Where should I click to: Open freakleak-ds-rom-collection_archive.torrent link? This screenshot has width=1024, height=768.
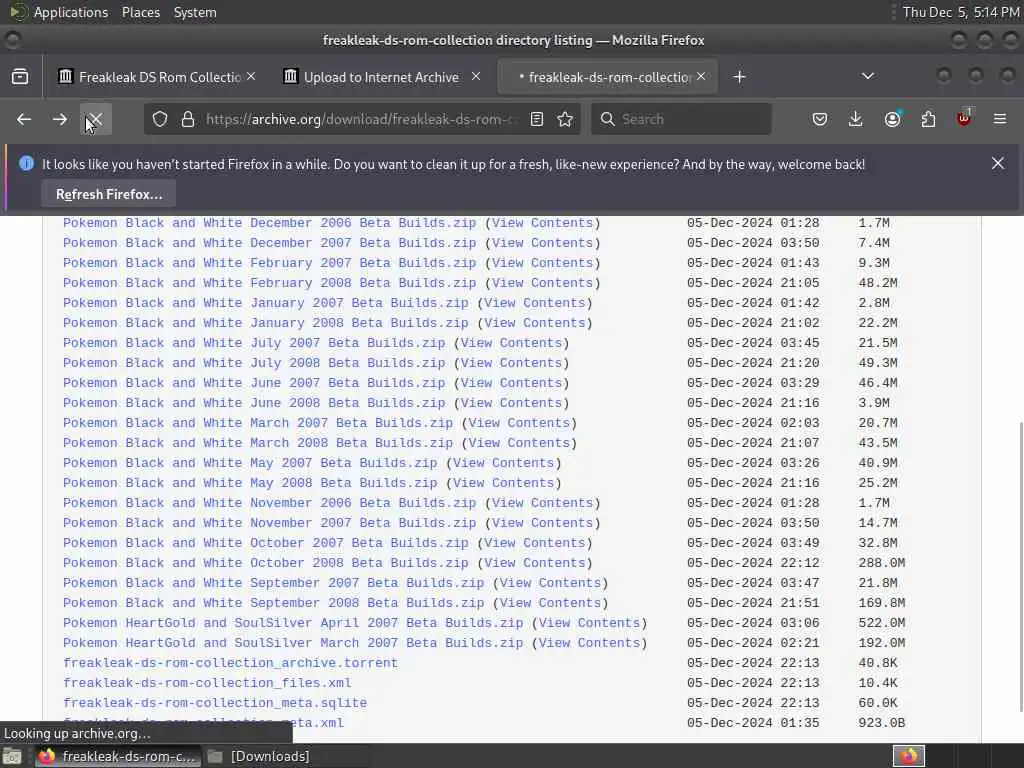[231, 663]
